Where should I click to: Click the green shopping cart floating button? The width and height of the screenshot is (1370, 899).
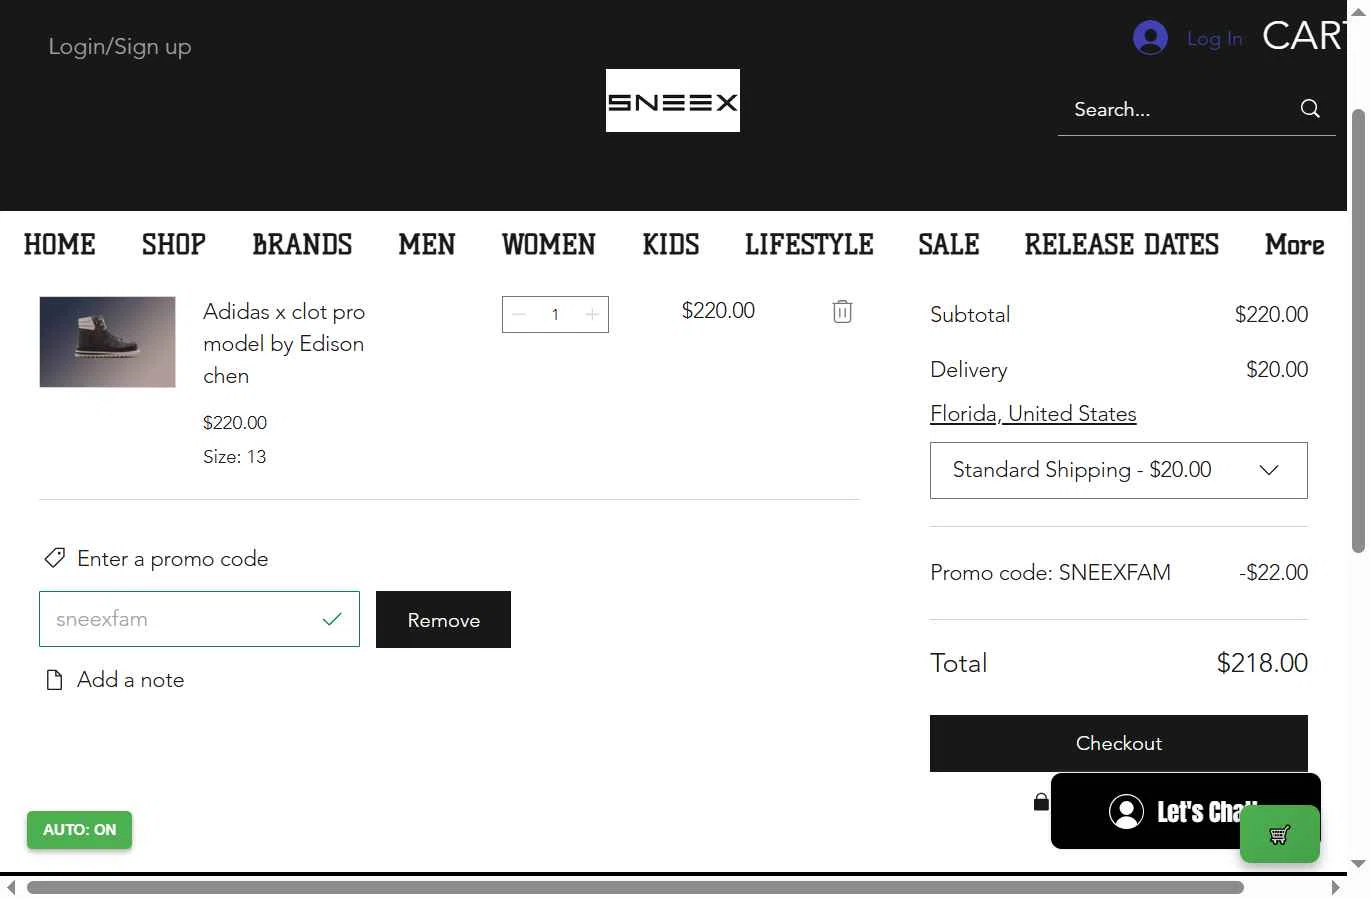point(1280,834)
